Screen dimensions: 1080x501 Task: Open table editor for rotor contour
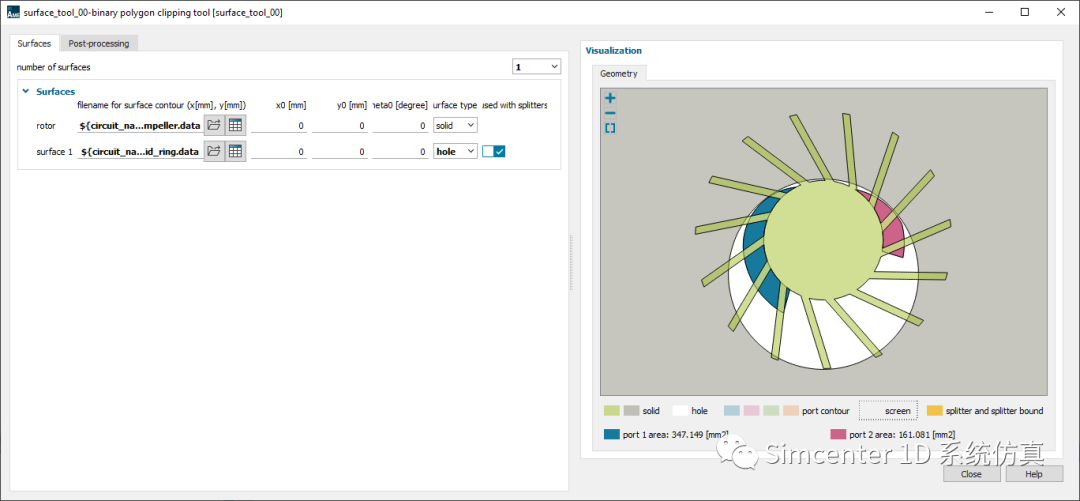235,125
